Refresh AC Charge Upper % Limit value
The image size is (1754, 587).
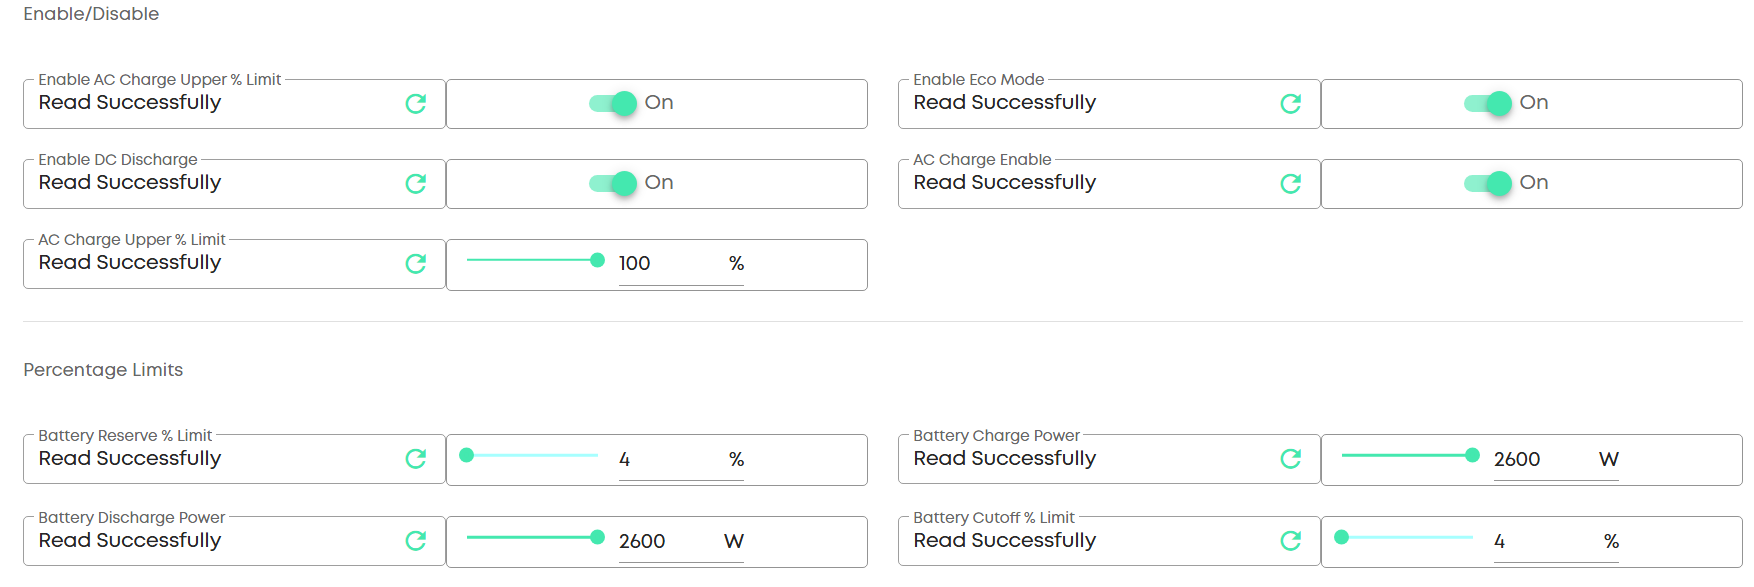416,264
